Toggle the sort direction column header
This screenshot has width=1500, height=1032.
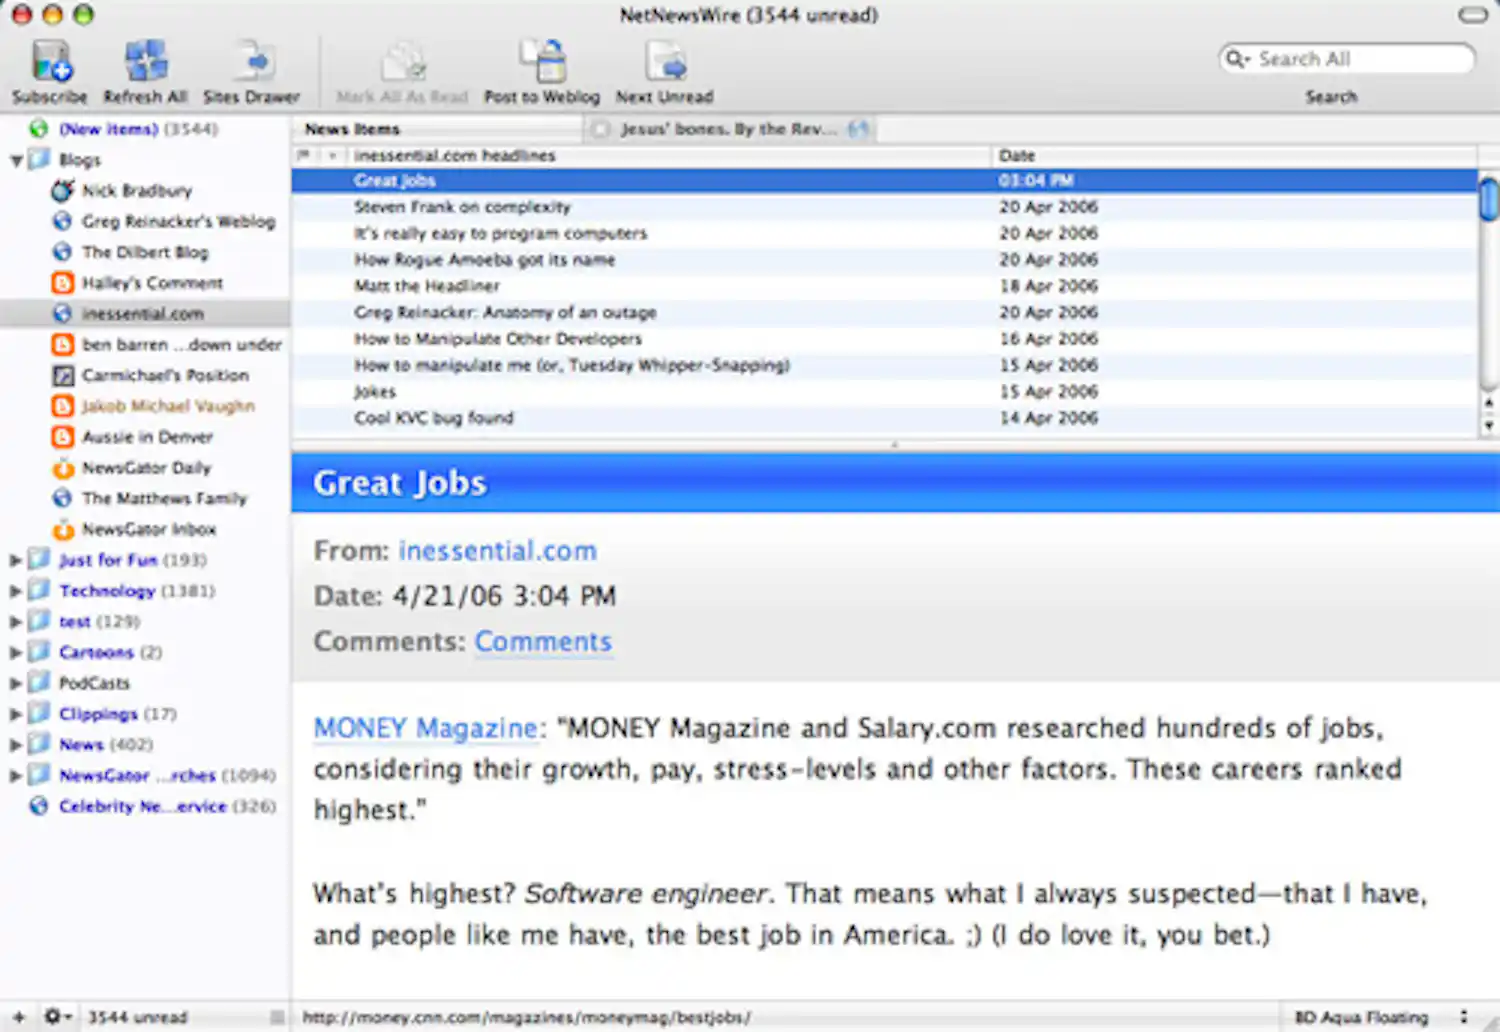click(x=332, y=155)
